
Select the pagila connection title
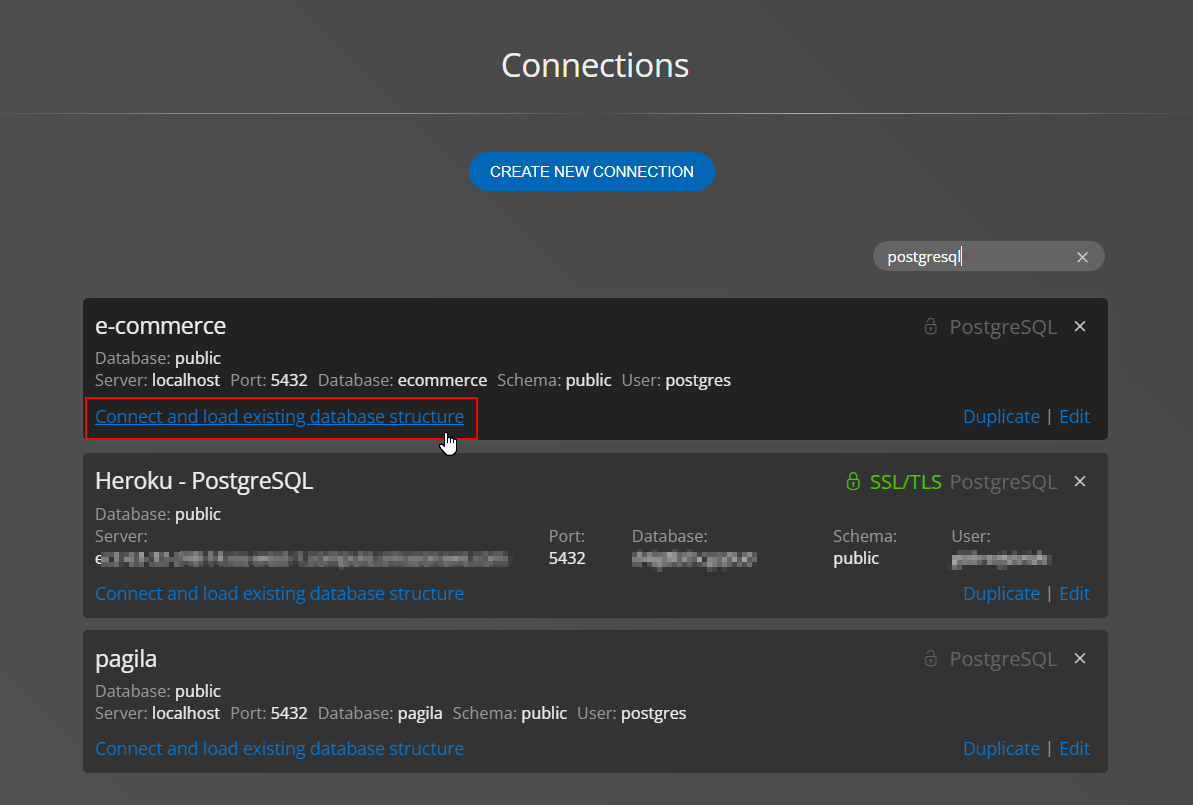click(126, 659)
